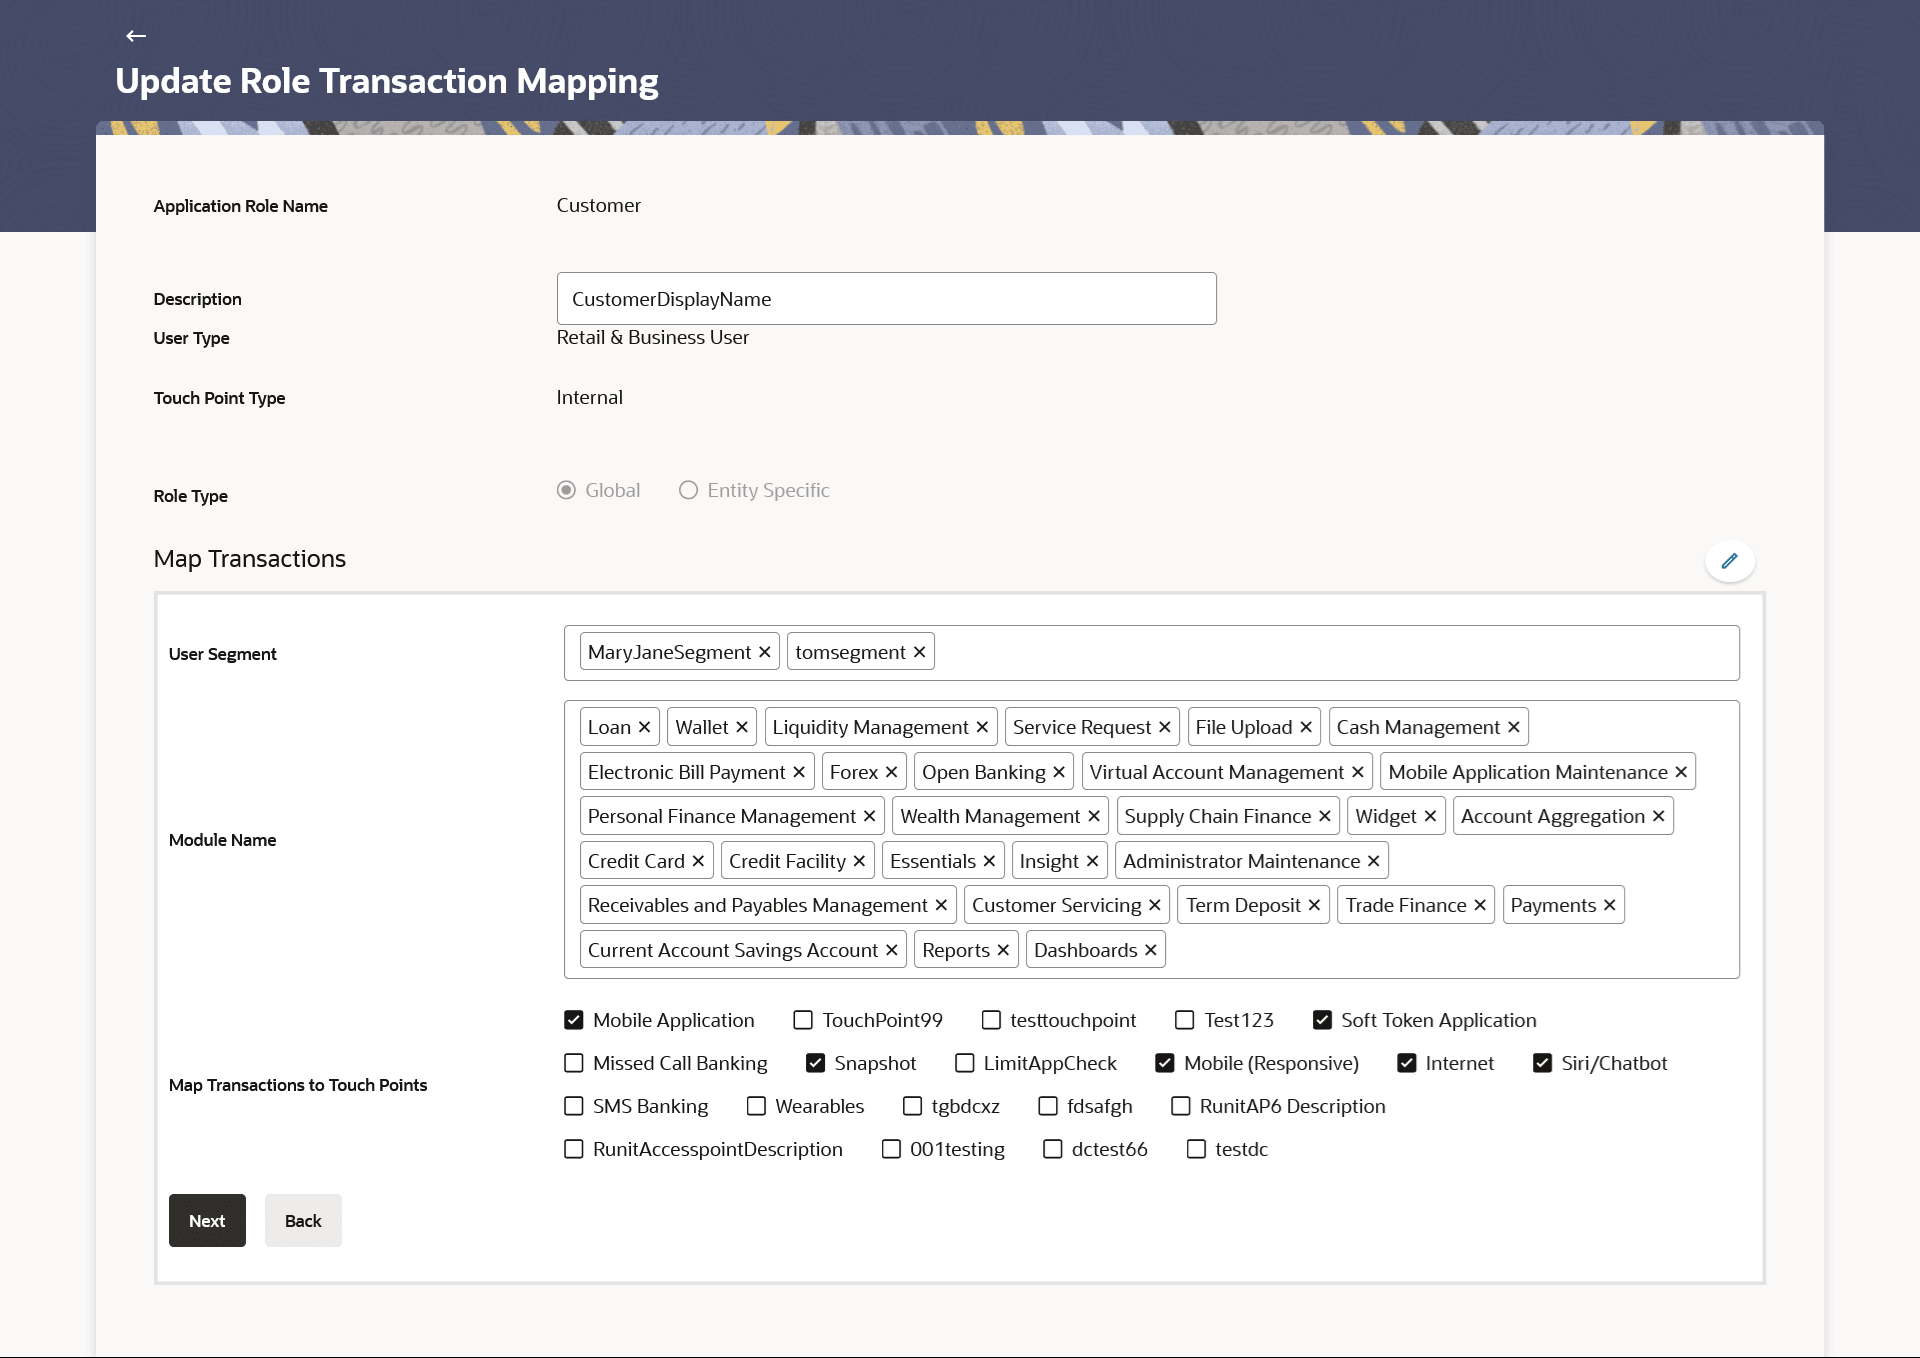Delete the Wealth Management module tag

1094,816
